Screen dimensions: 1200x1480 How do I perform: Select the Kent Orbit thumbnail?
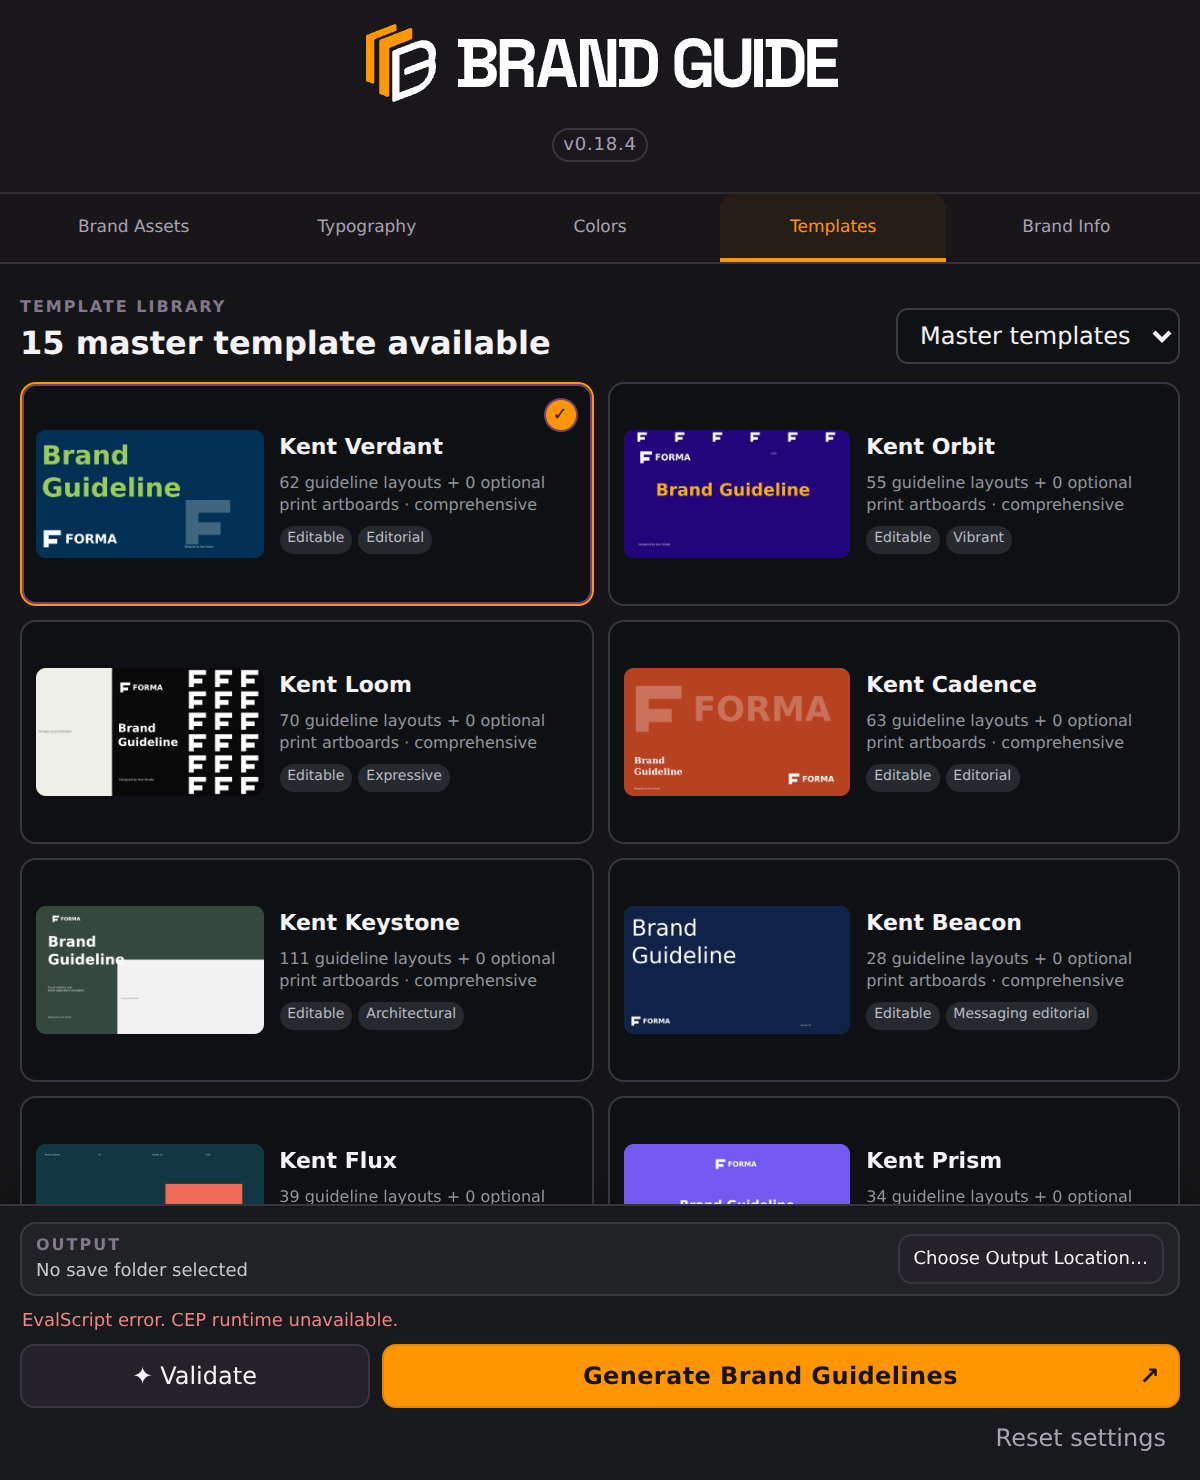point(737,494)
